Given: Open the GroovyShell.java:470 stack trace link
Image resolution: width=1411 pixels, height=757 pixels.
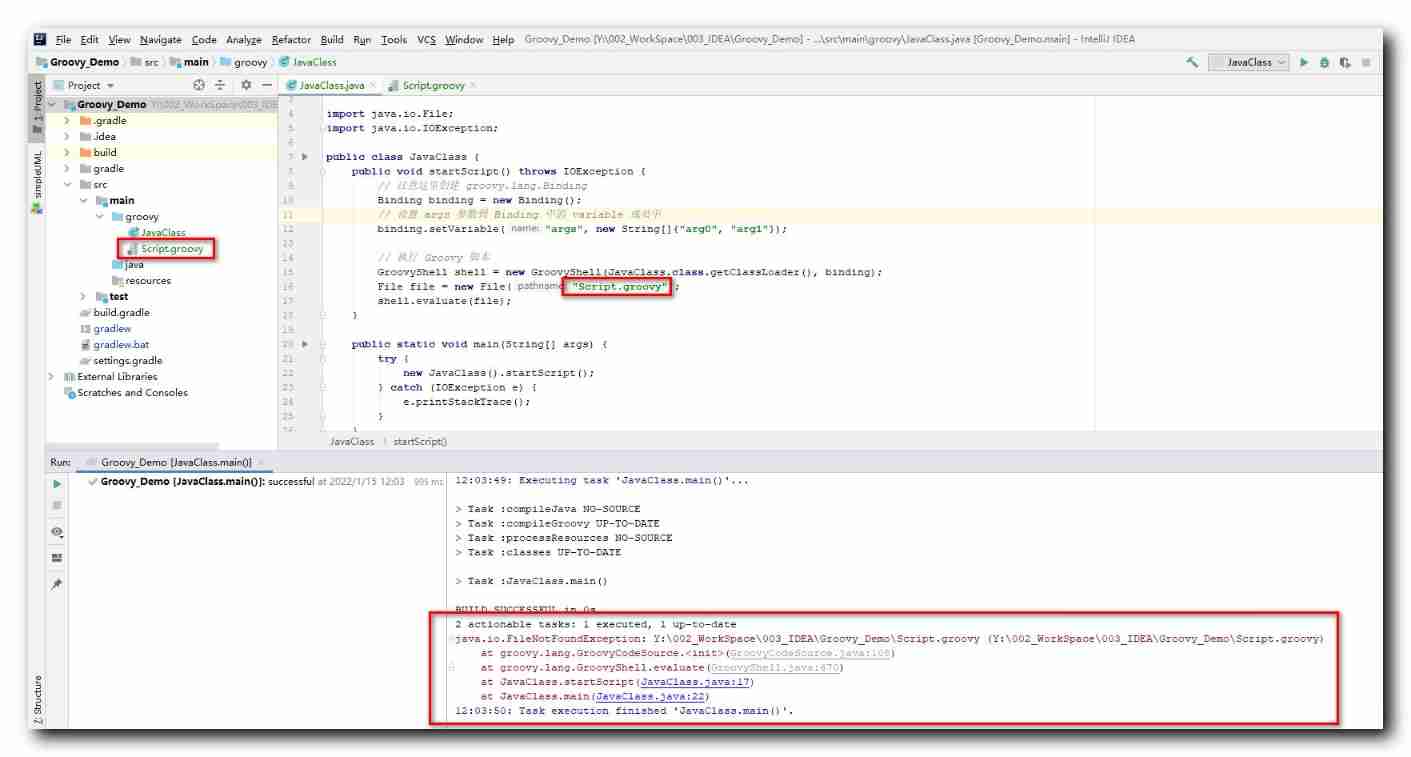Looking at the screenshot, I should click(x=774, y=668).
